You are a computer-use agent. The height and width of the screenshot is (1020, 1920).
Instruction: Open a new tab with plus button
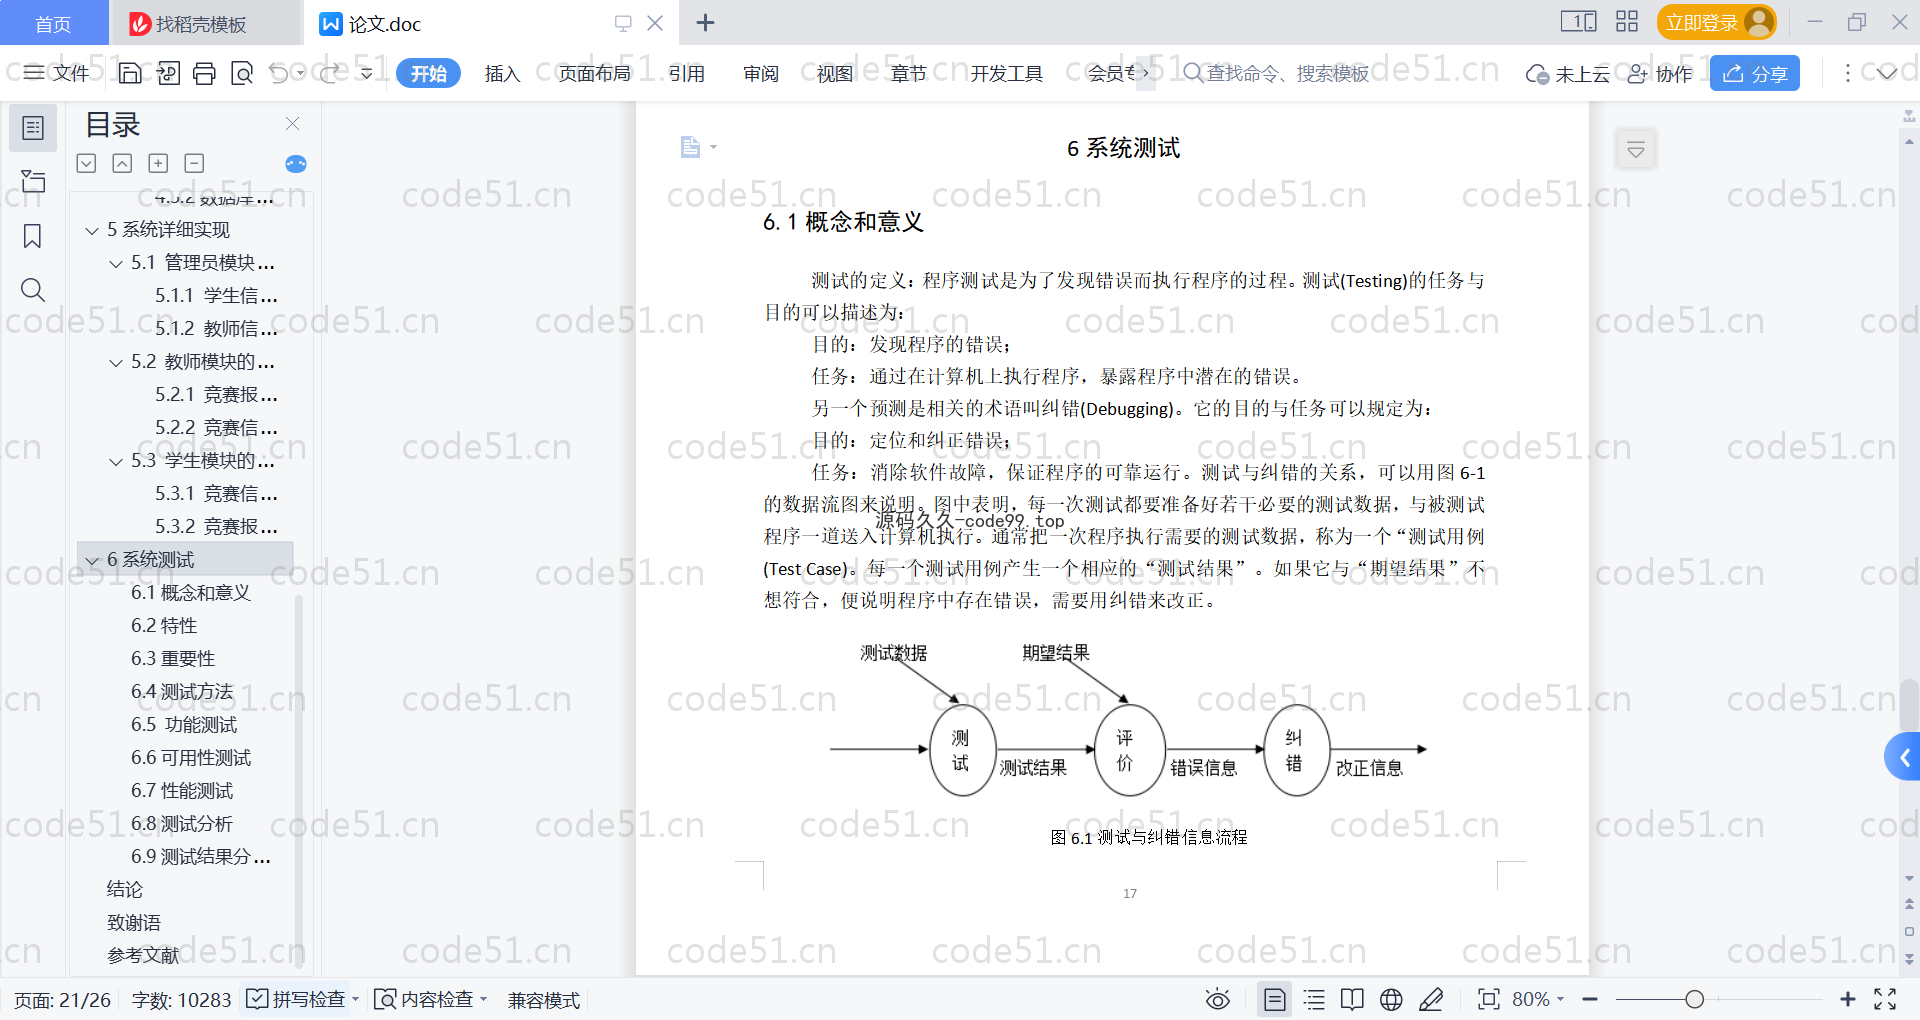705,23
